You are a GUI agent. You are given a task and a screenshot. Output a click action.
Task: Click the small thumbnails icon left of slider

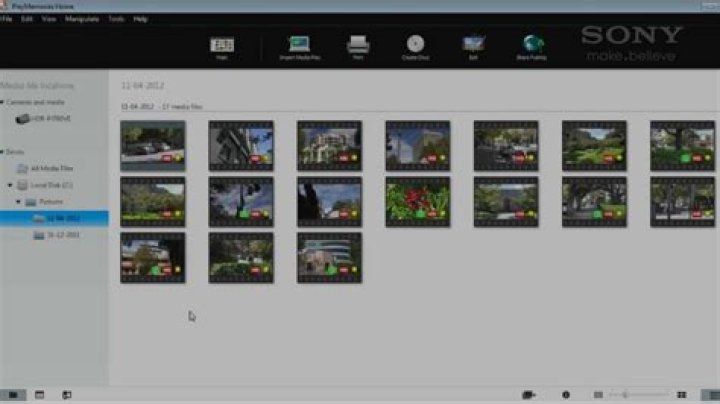(598, 395)
